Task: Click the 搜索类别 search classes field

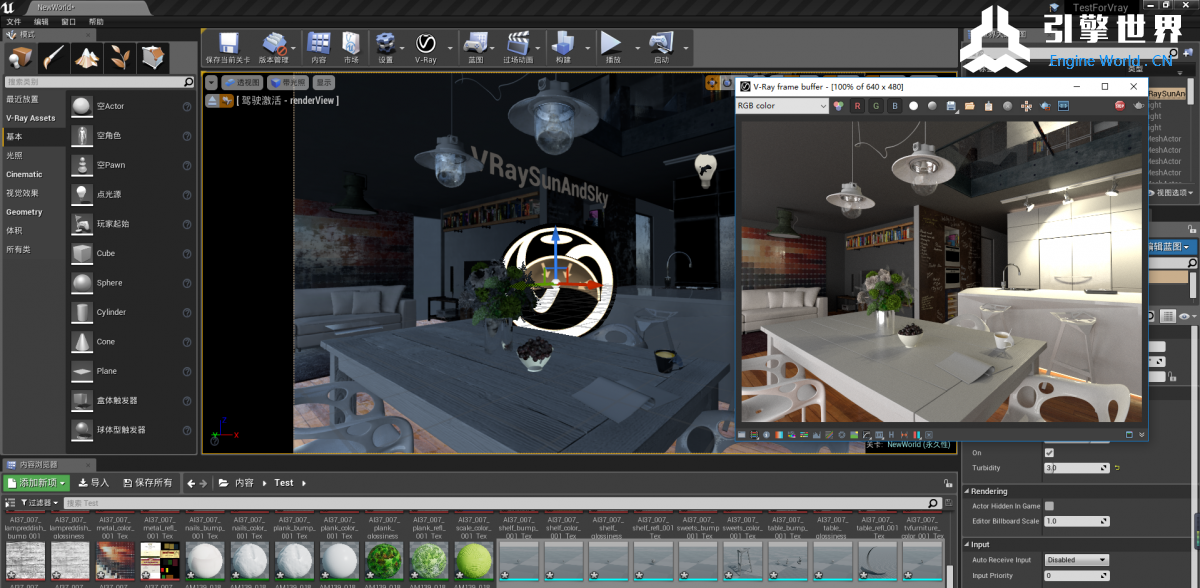Action: [100, 82]
